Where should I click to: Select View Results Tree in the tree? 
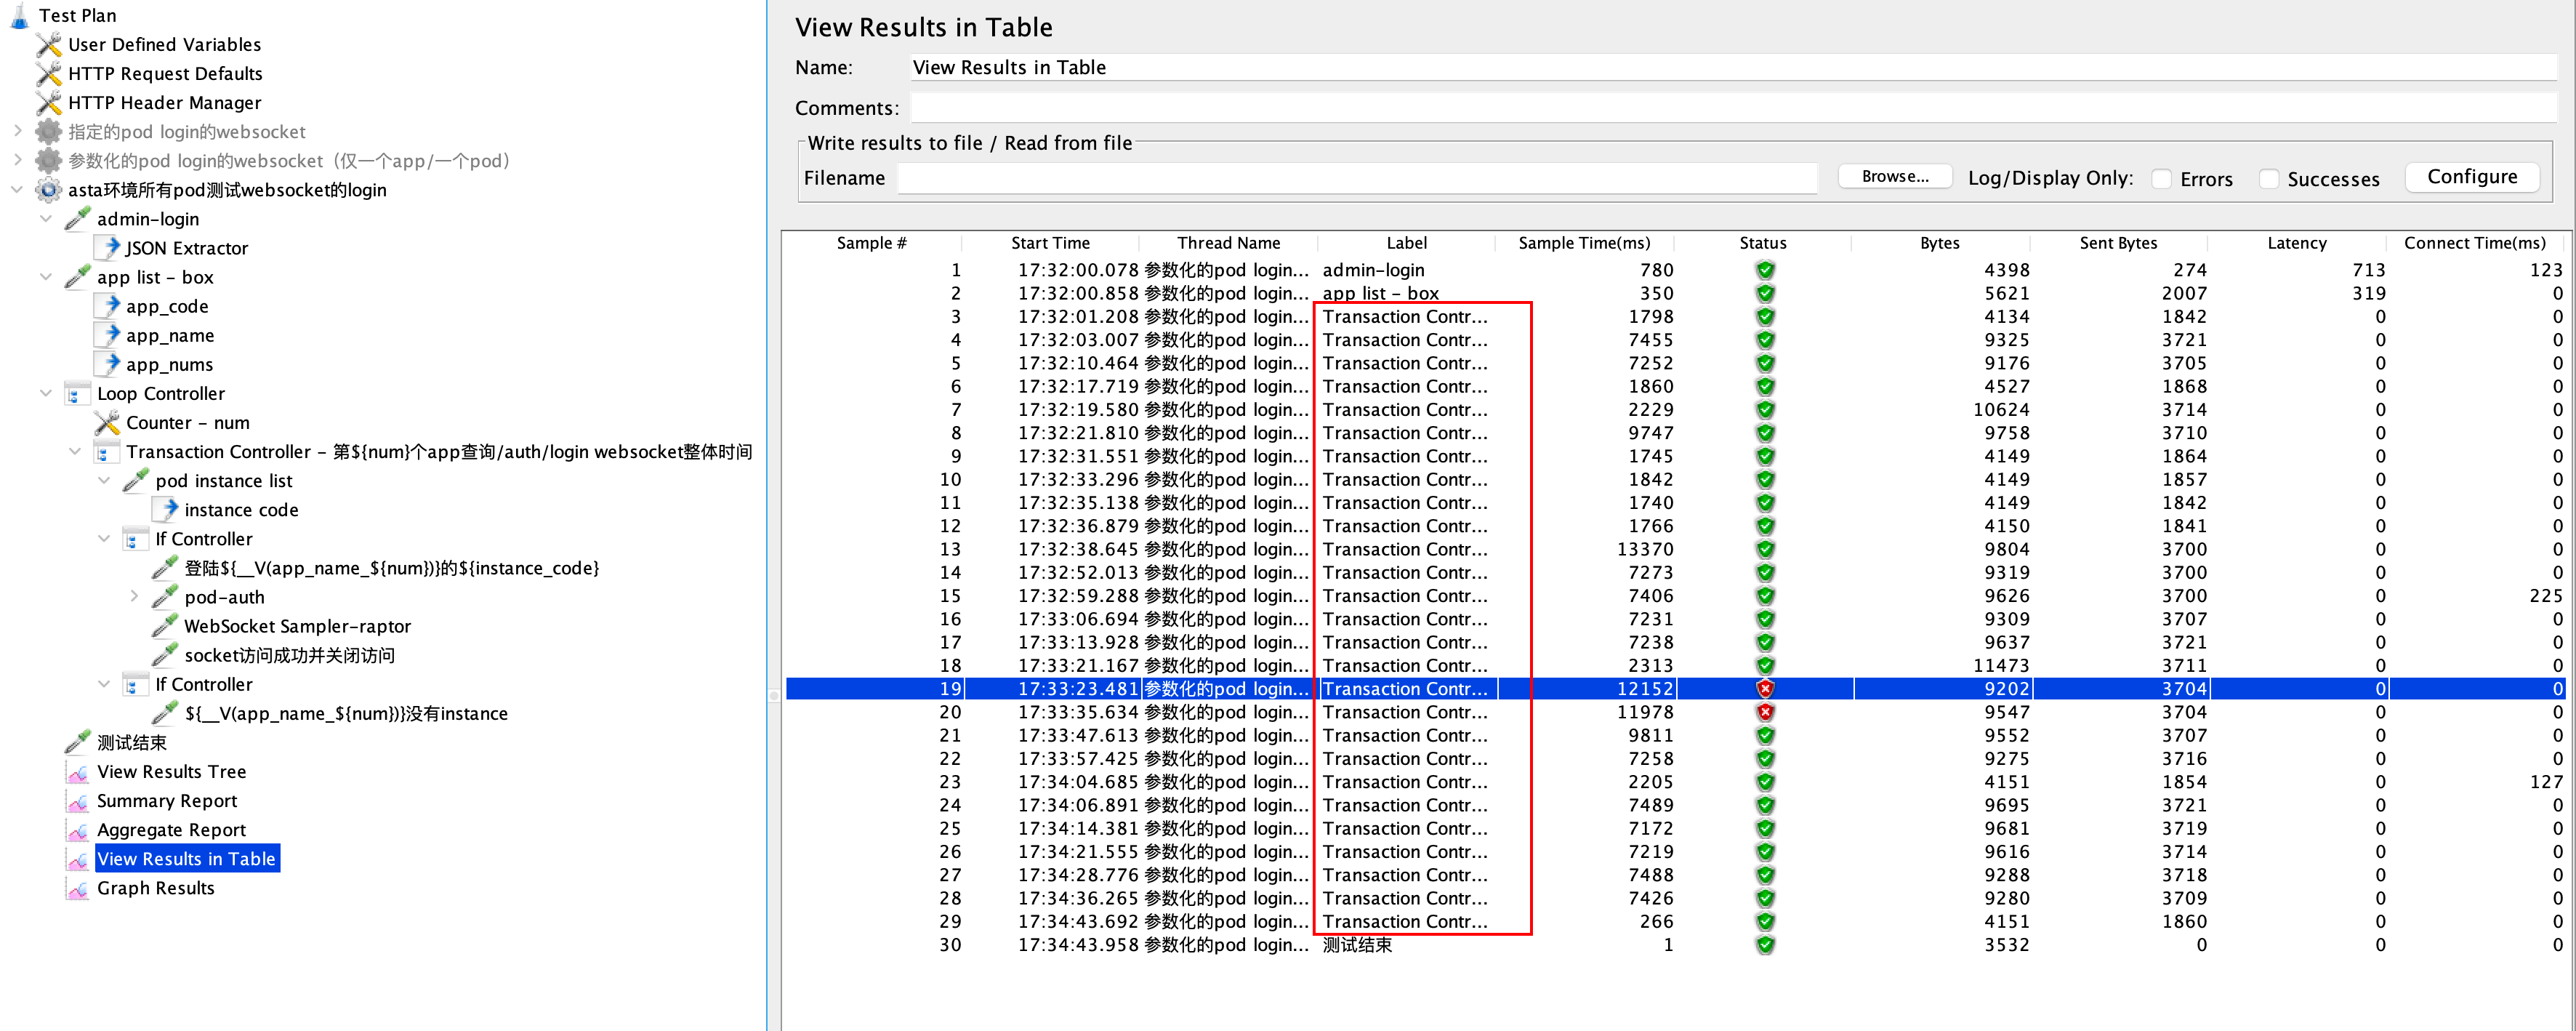171,772
